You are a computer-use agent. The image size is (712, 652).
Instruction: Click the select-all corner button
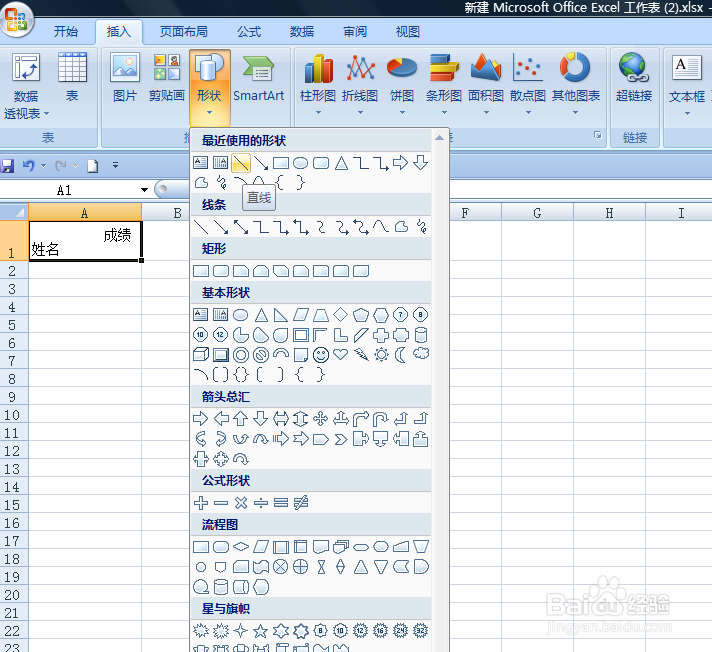[x=14, y=212]
